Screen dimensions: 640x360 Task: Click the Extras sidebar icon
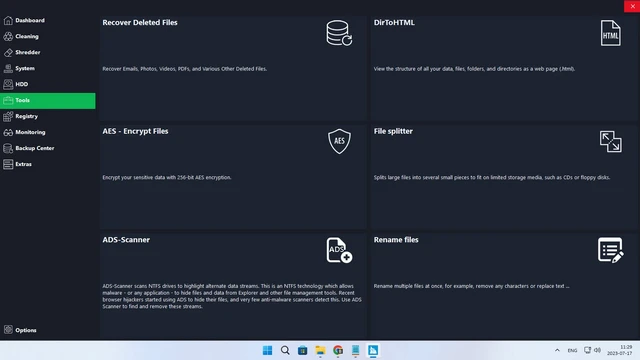[x=8, y=164]
